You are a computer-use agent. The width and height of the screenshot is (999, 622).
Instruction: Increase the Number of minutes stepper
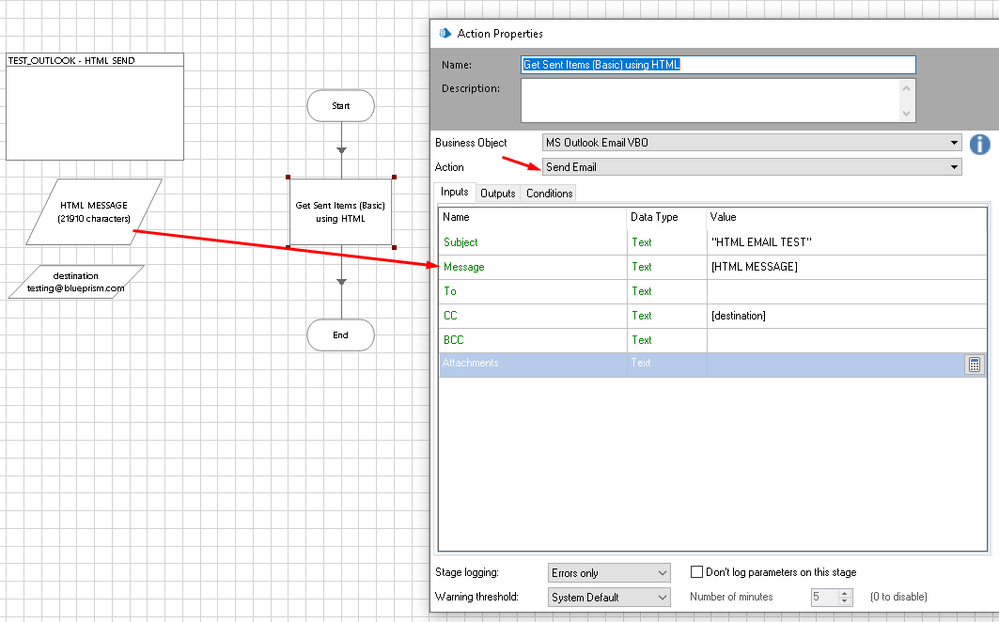coord(845,593)
